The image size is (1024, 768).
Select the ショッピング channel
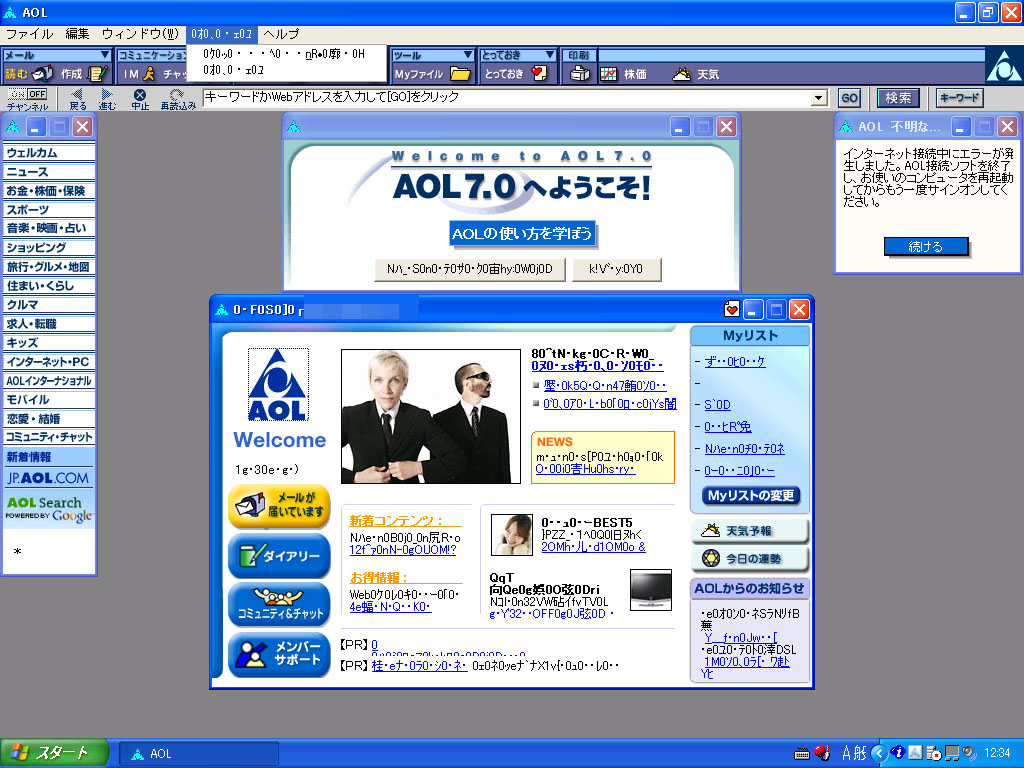(x=49, y=248)
